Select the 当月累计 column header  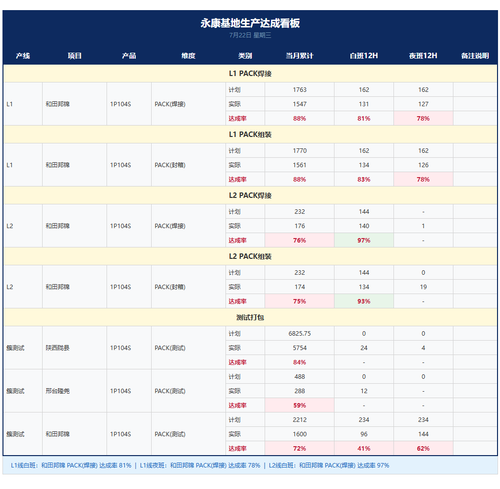click(x=299, y=56)
